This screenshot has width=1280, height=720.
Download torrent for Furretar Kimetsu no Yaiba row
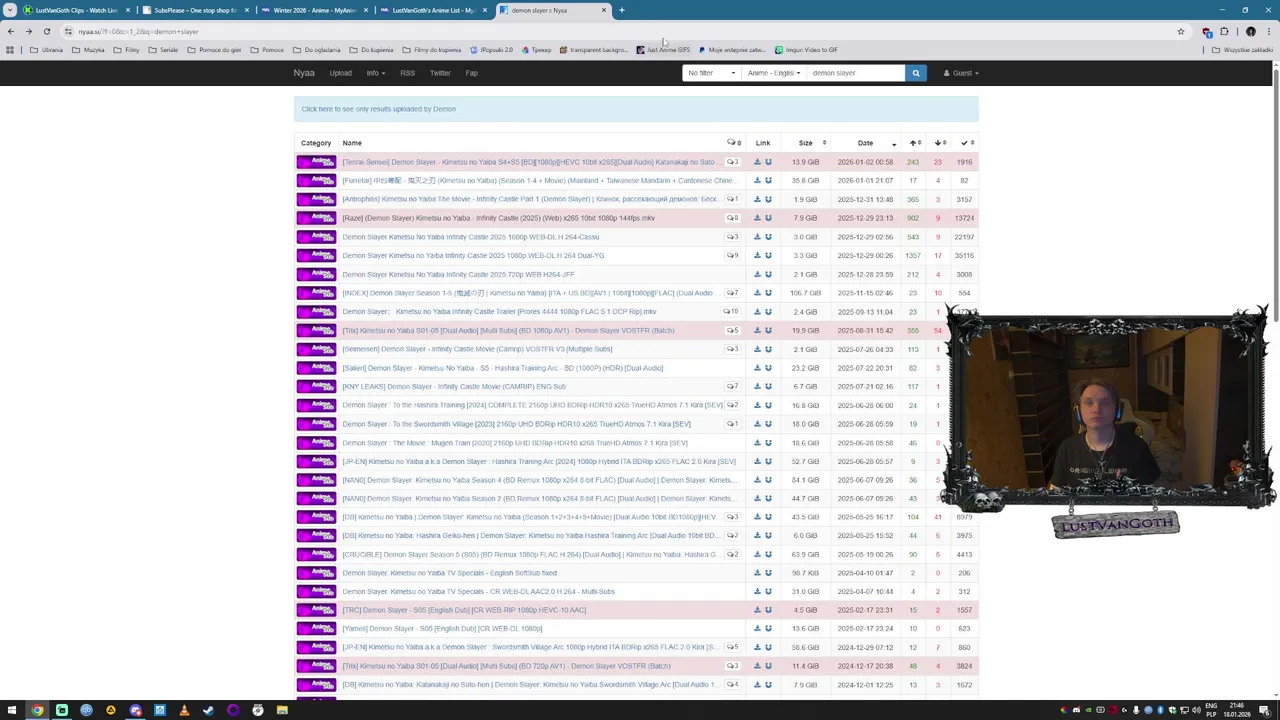pos(757,180)
